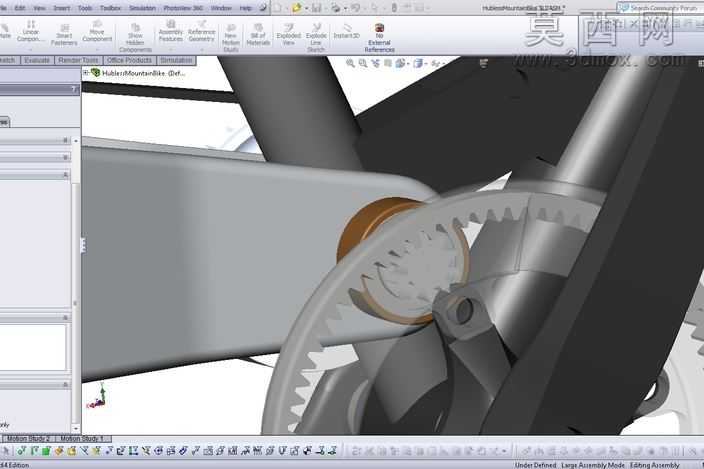Click the white list box in the left panel
Image resolution: width=704 pixels, height=469 pixels.
click(x=33, y=347)
